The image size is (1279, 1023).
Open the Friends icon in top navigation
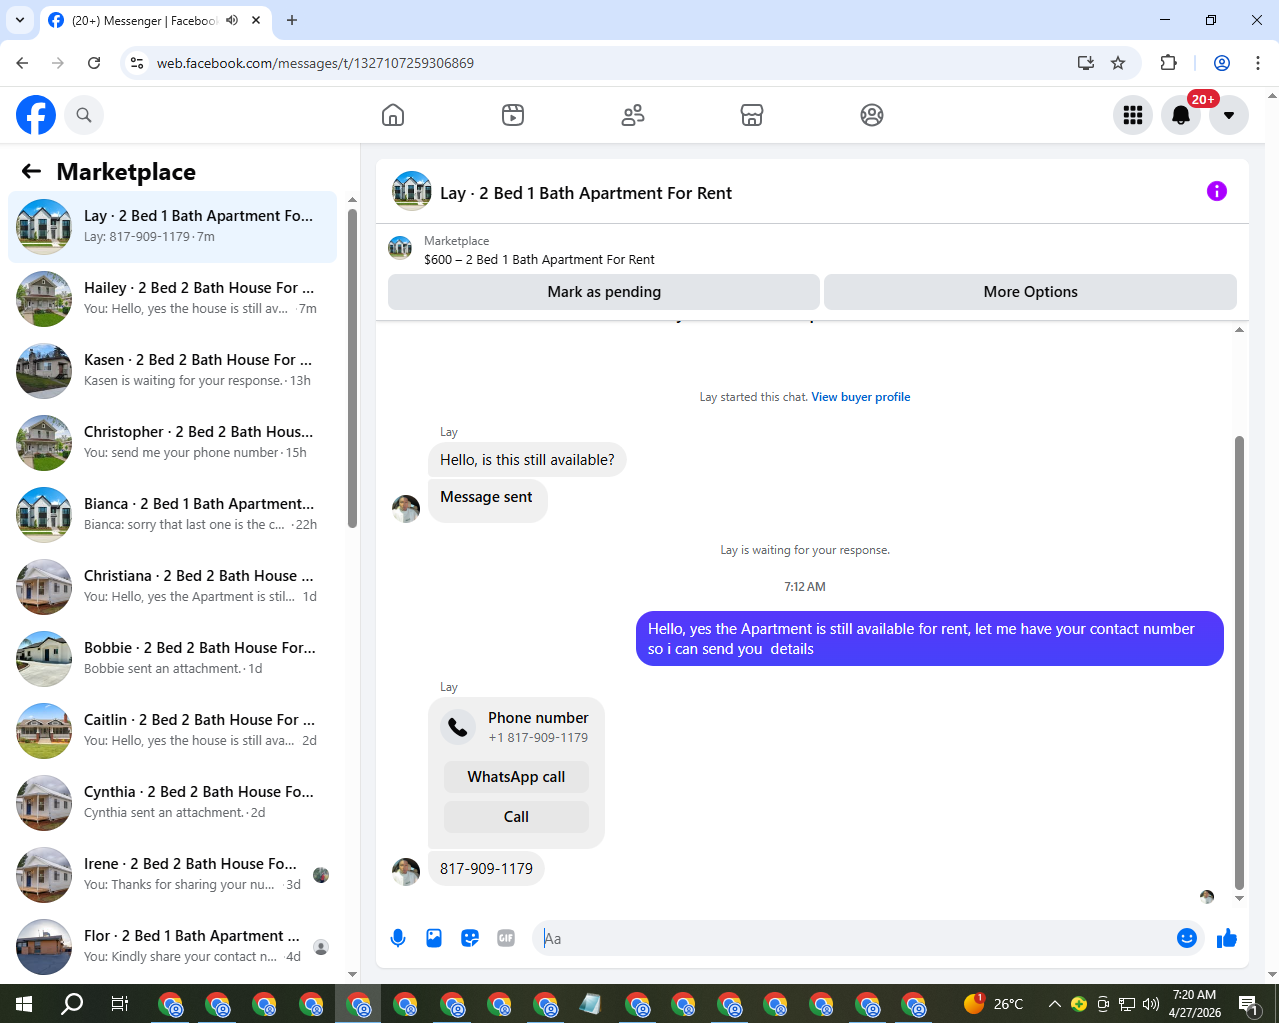(x=633, y=115)
